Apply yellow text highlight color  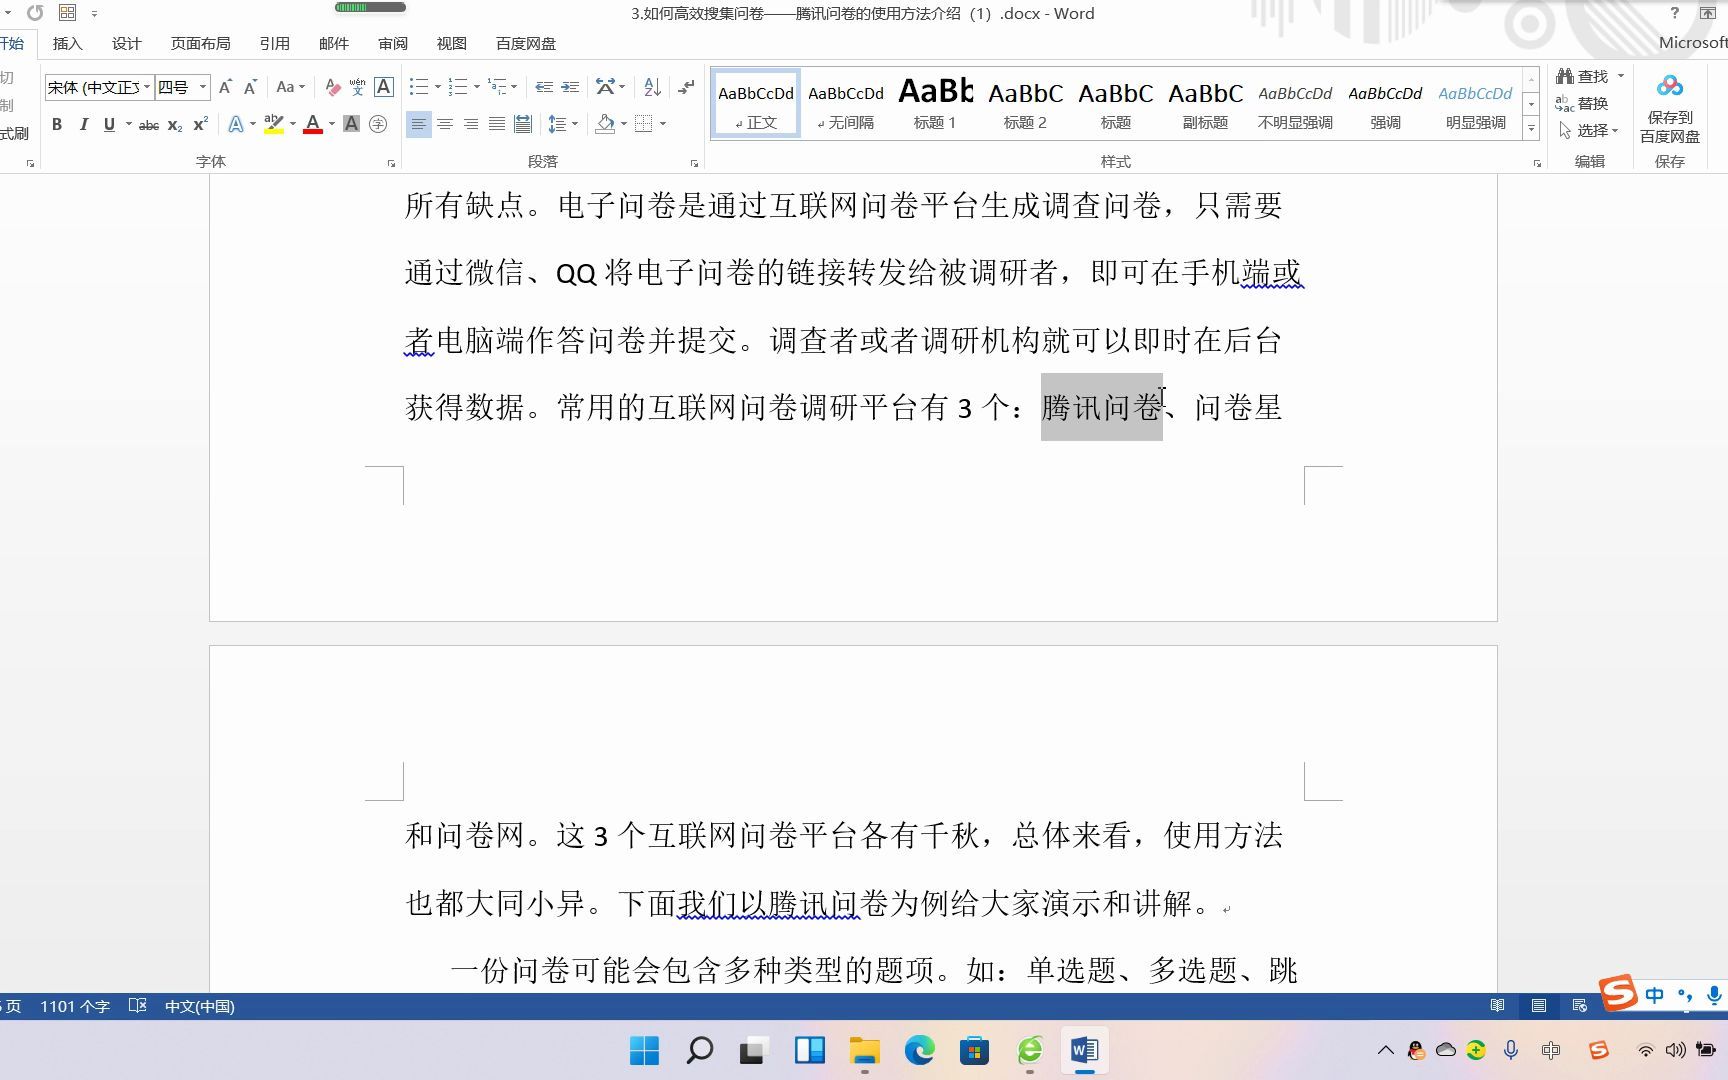click(273, 124)
